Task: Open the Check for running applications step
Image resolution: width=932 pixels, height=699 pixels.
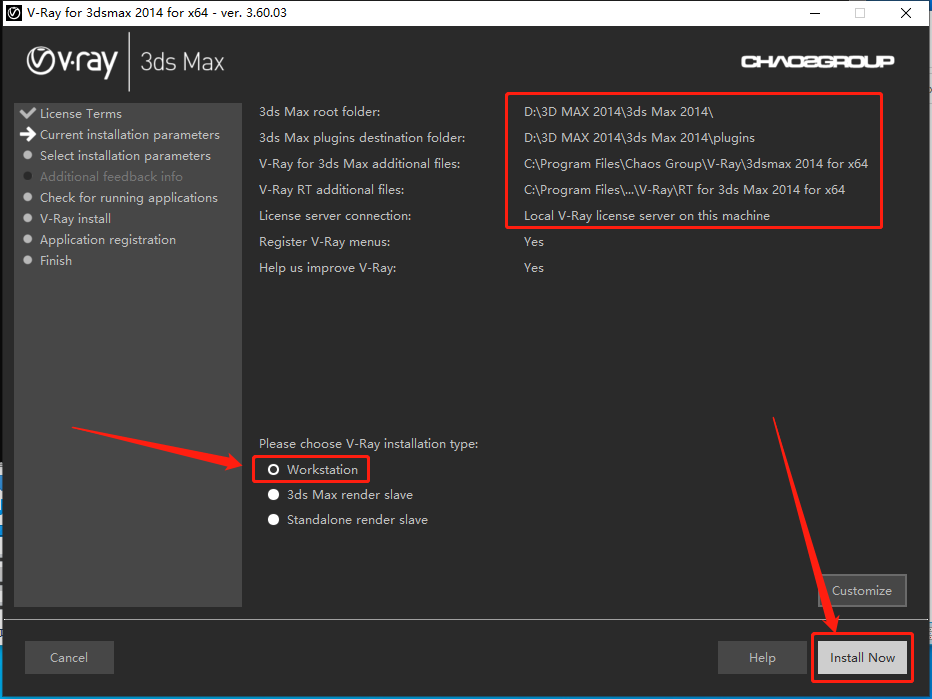Action: point(128,197)
